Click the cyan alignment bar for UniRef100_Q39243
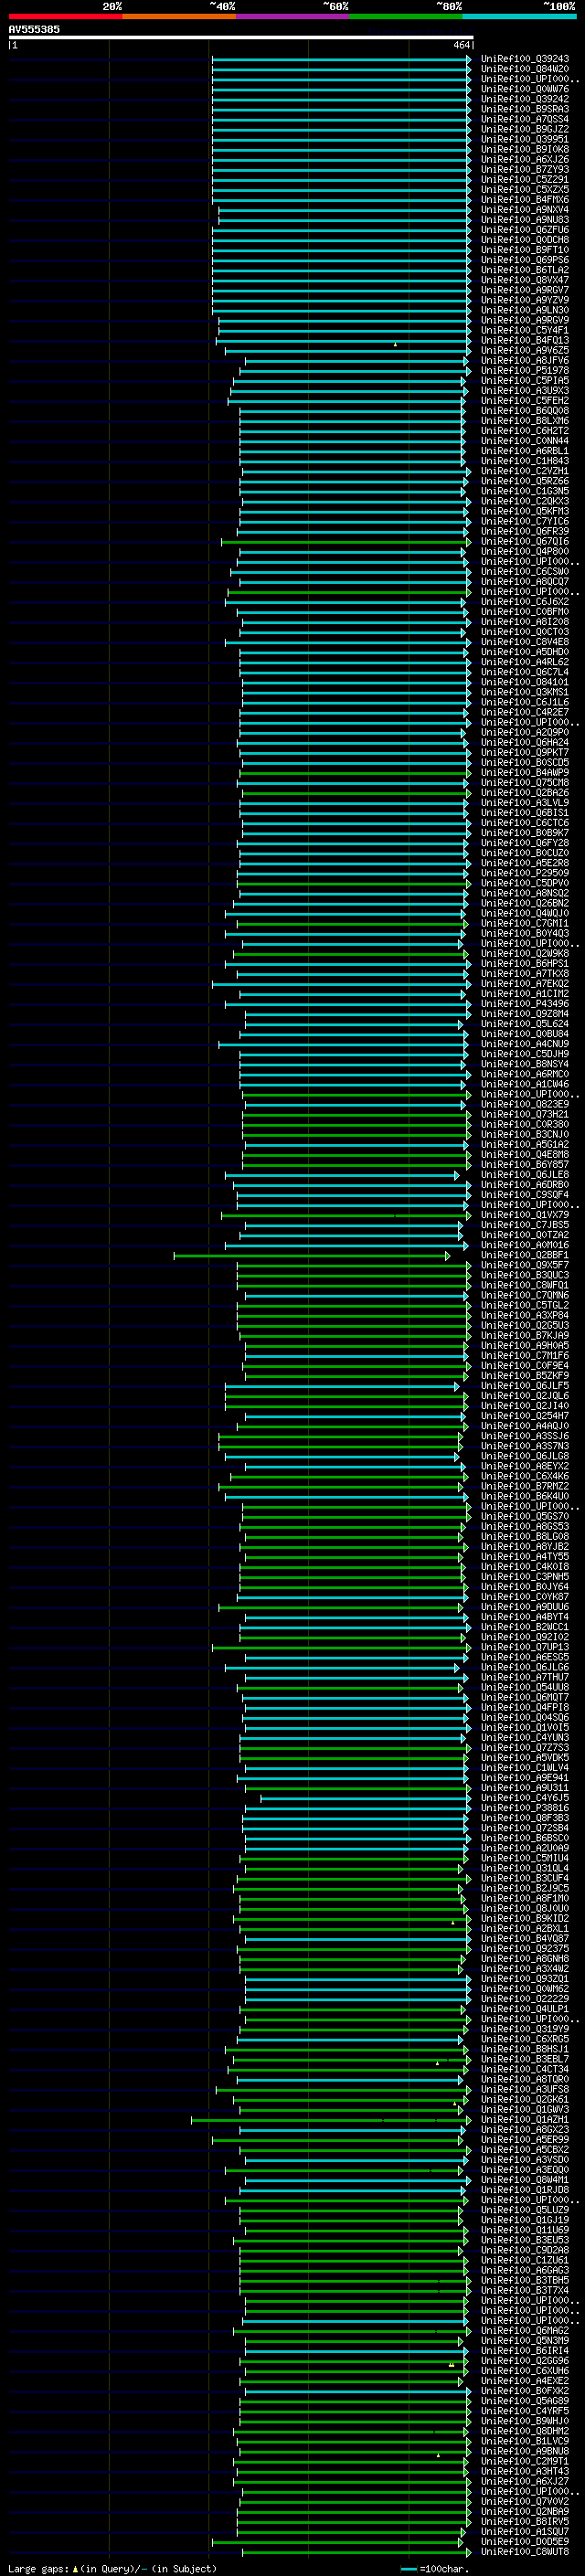Image resolution: width=585 pixels, height=2576 pixels. pos(341,59)
